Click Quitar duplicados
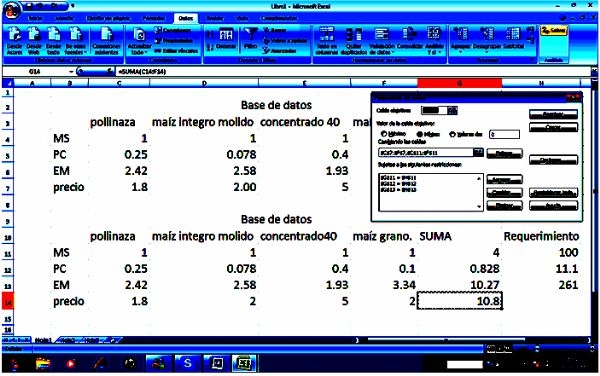 354,41
